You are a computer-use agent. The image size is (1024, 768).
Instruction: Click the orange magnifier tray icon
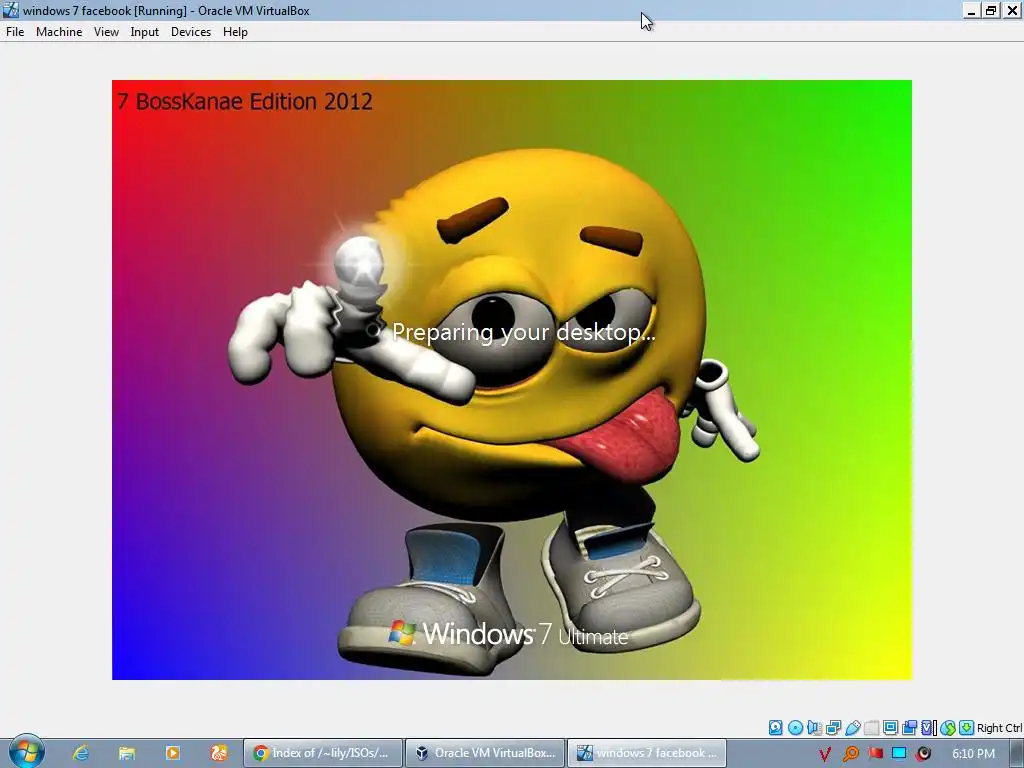click(850, 754)
